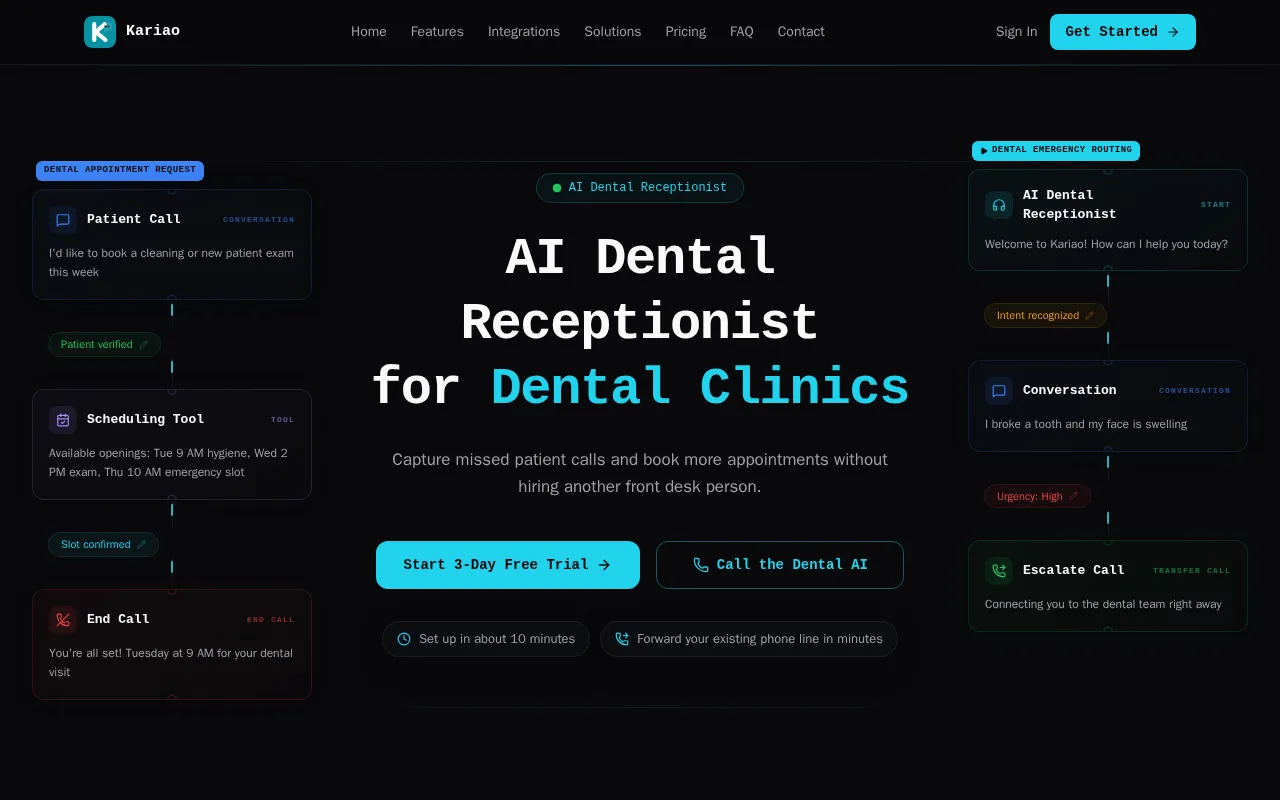Click "Forward your existing phone line in minutes"
The height and width of the screenshot is (800, 1280).
pos(760,639)
